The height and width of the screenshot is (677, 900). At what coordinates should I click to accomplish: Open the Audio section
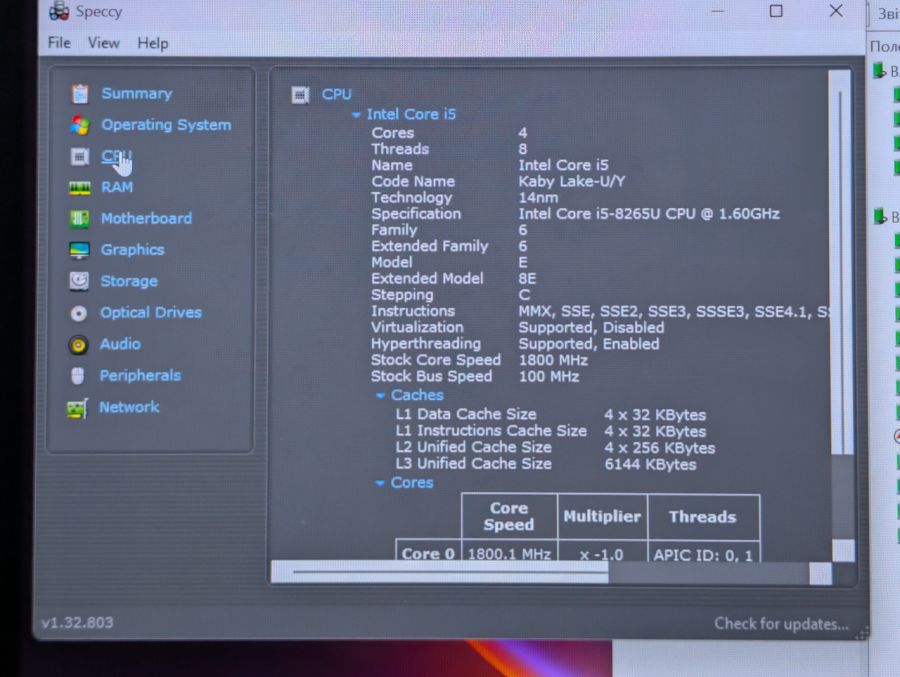(120, 344)
